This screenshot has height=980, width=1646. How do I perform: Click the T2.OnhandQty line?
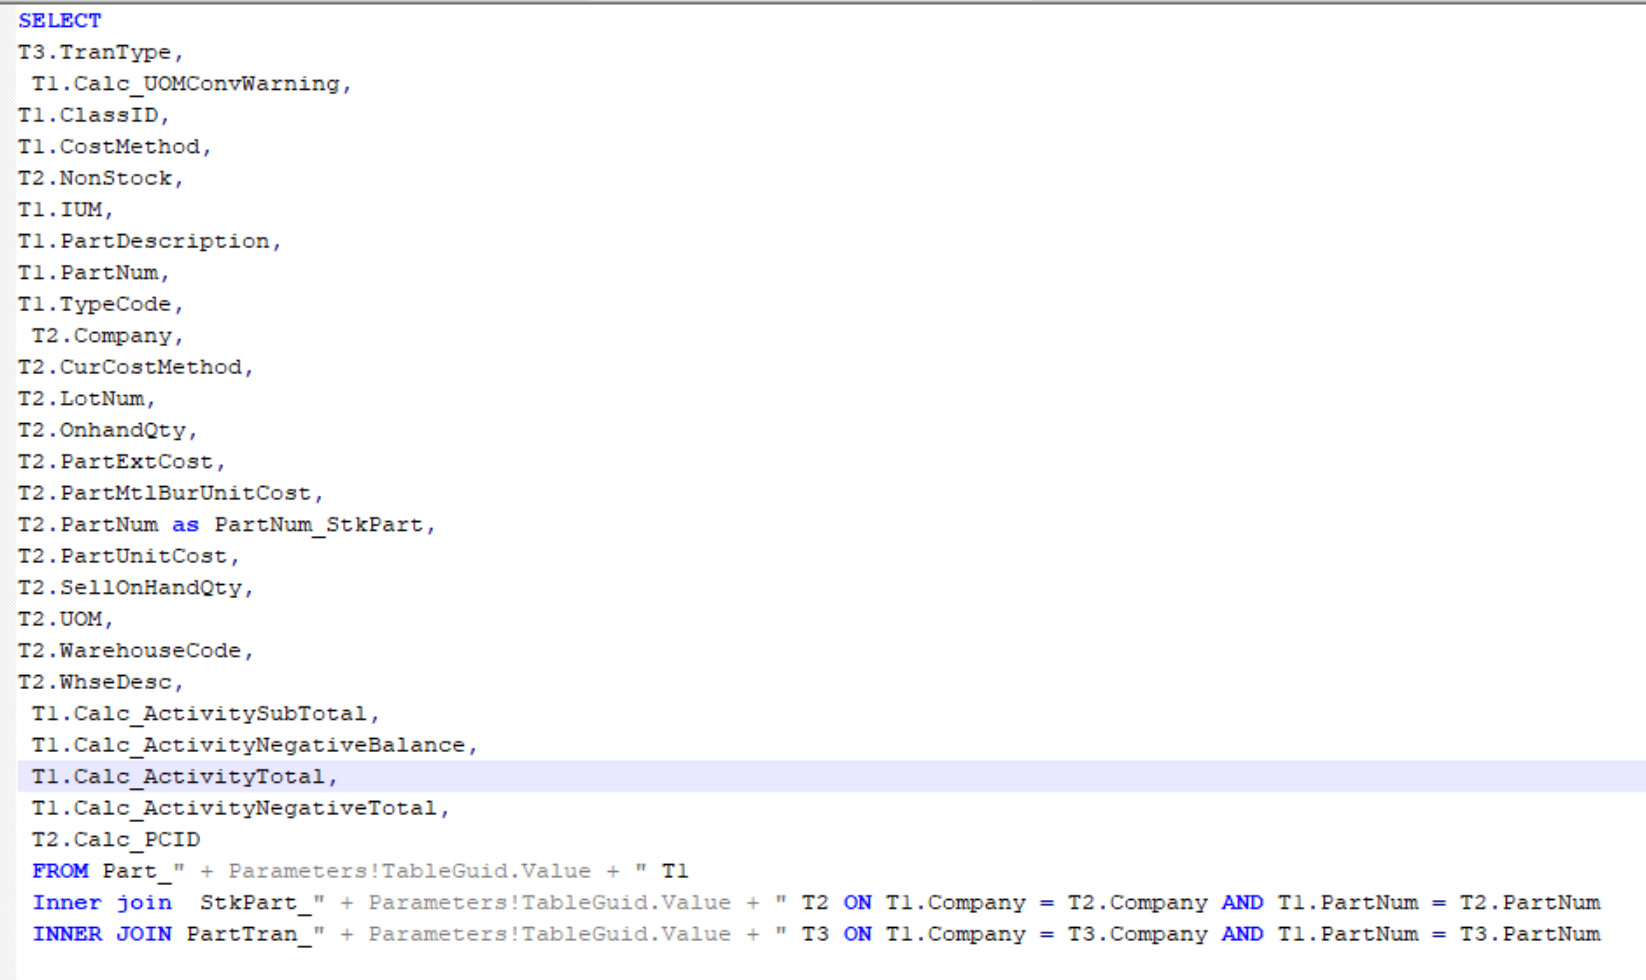108,430
